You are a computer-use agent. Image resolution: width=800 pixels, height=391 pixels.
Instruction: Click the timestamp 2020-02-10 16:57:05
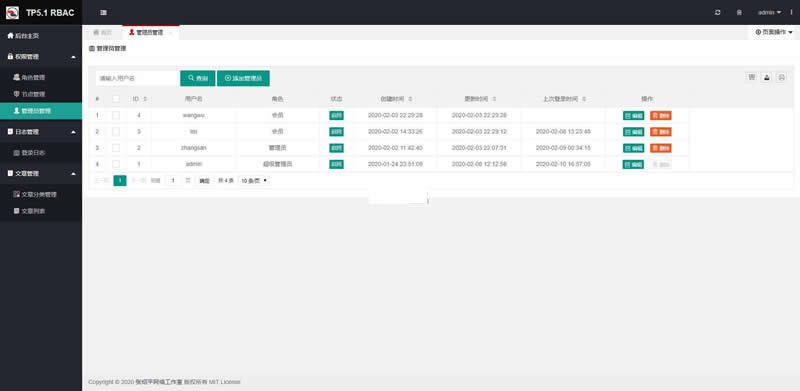(x=563, y=164)
